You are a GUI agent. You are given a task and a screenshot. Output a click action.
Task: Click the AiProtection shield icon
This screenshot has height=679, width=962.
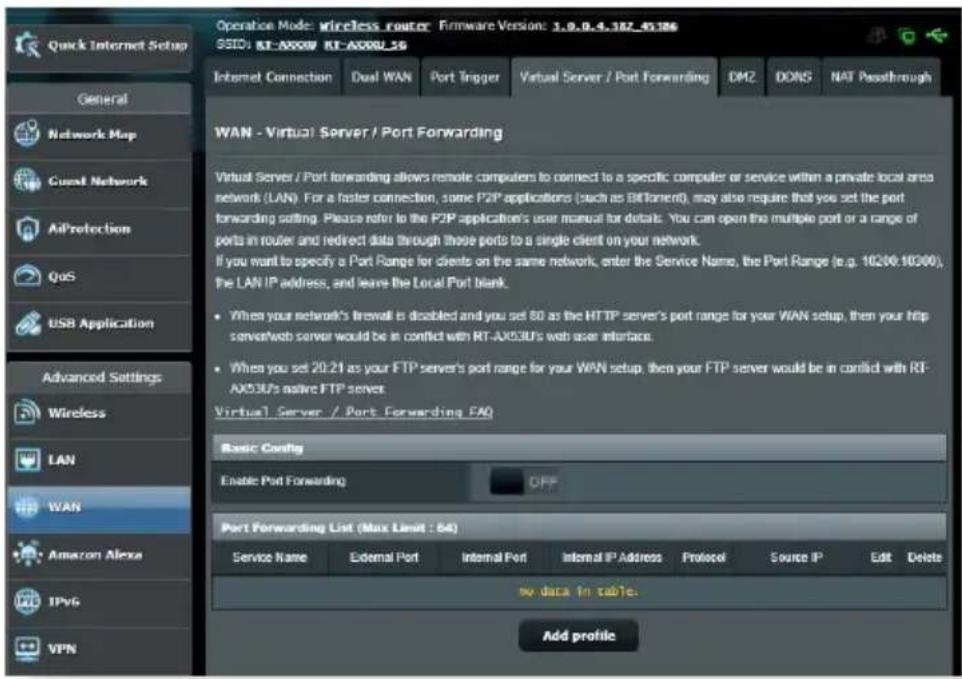coord(26,228)
